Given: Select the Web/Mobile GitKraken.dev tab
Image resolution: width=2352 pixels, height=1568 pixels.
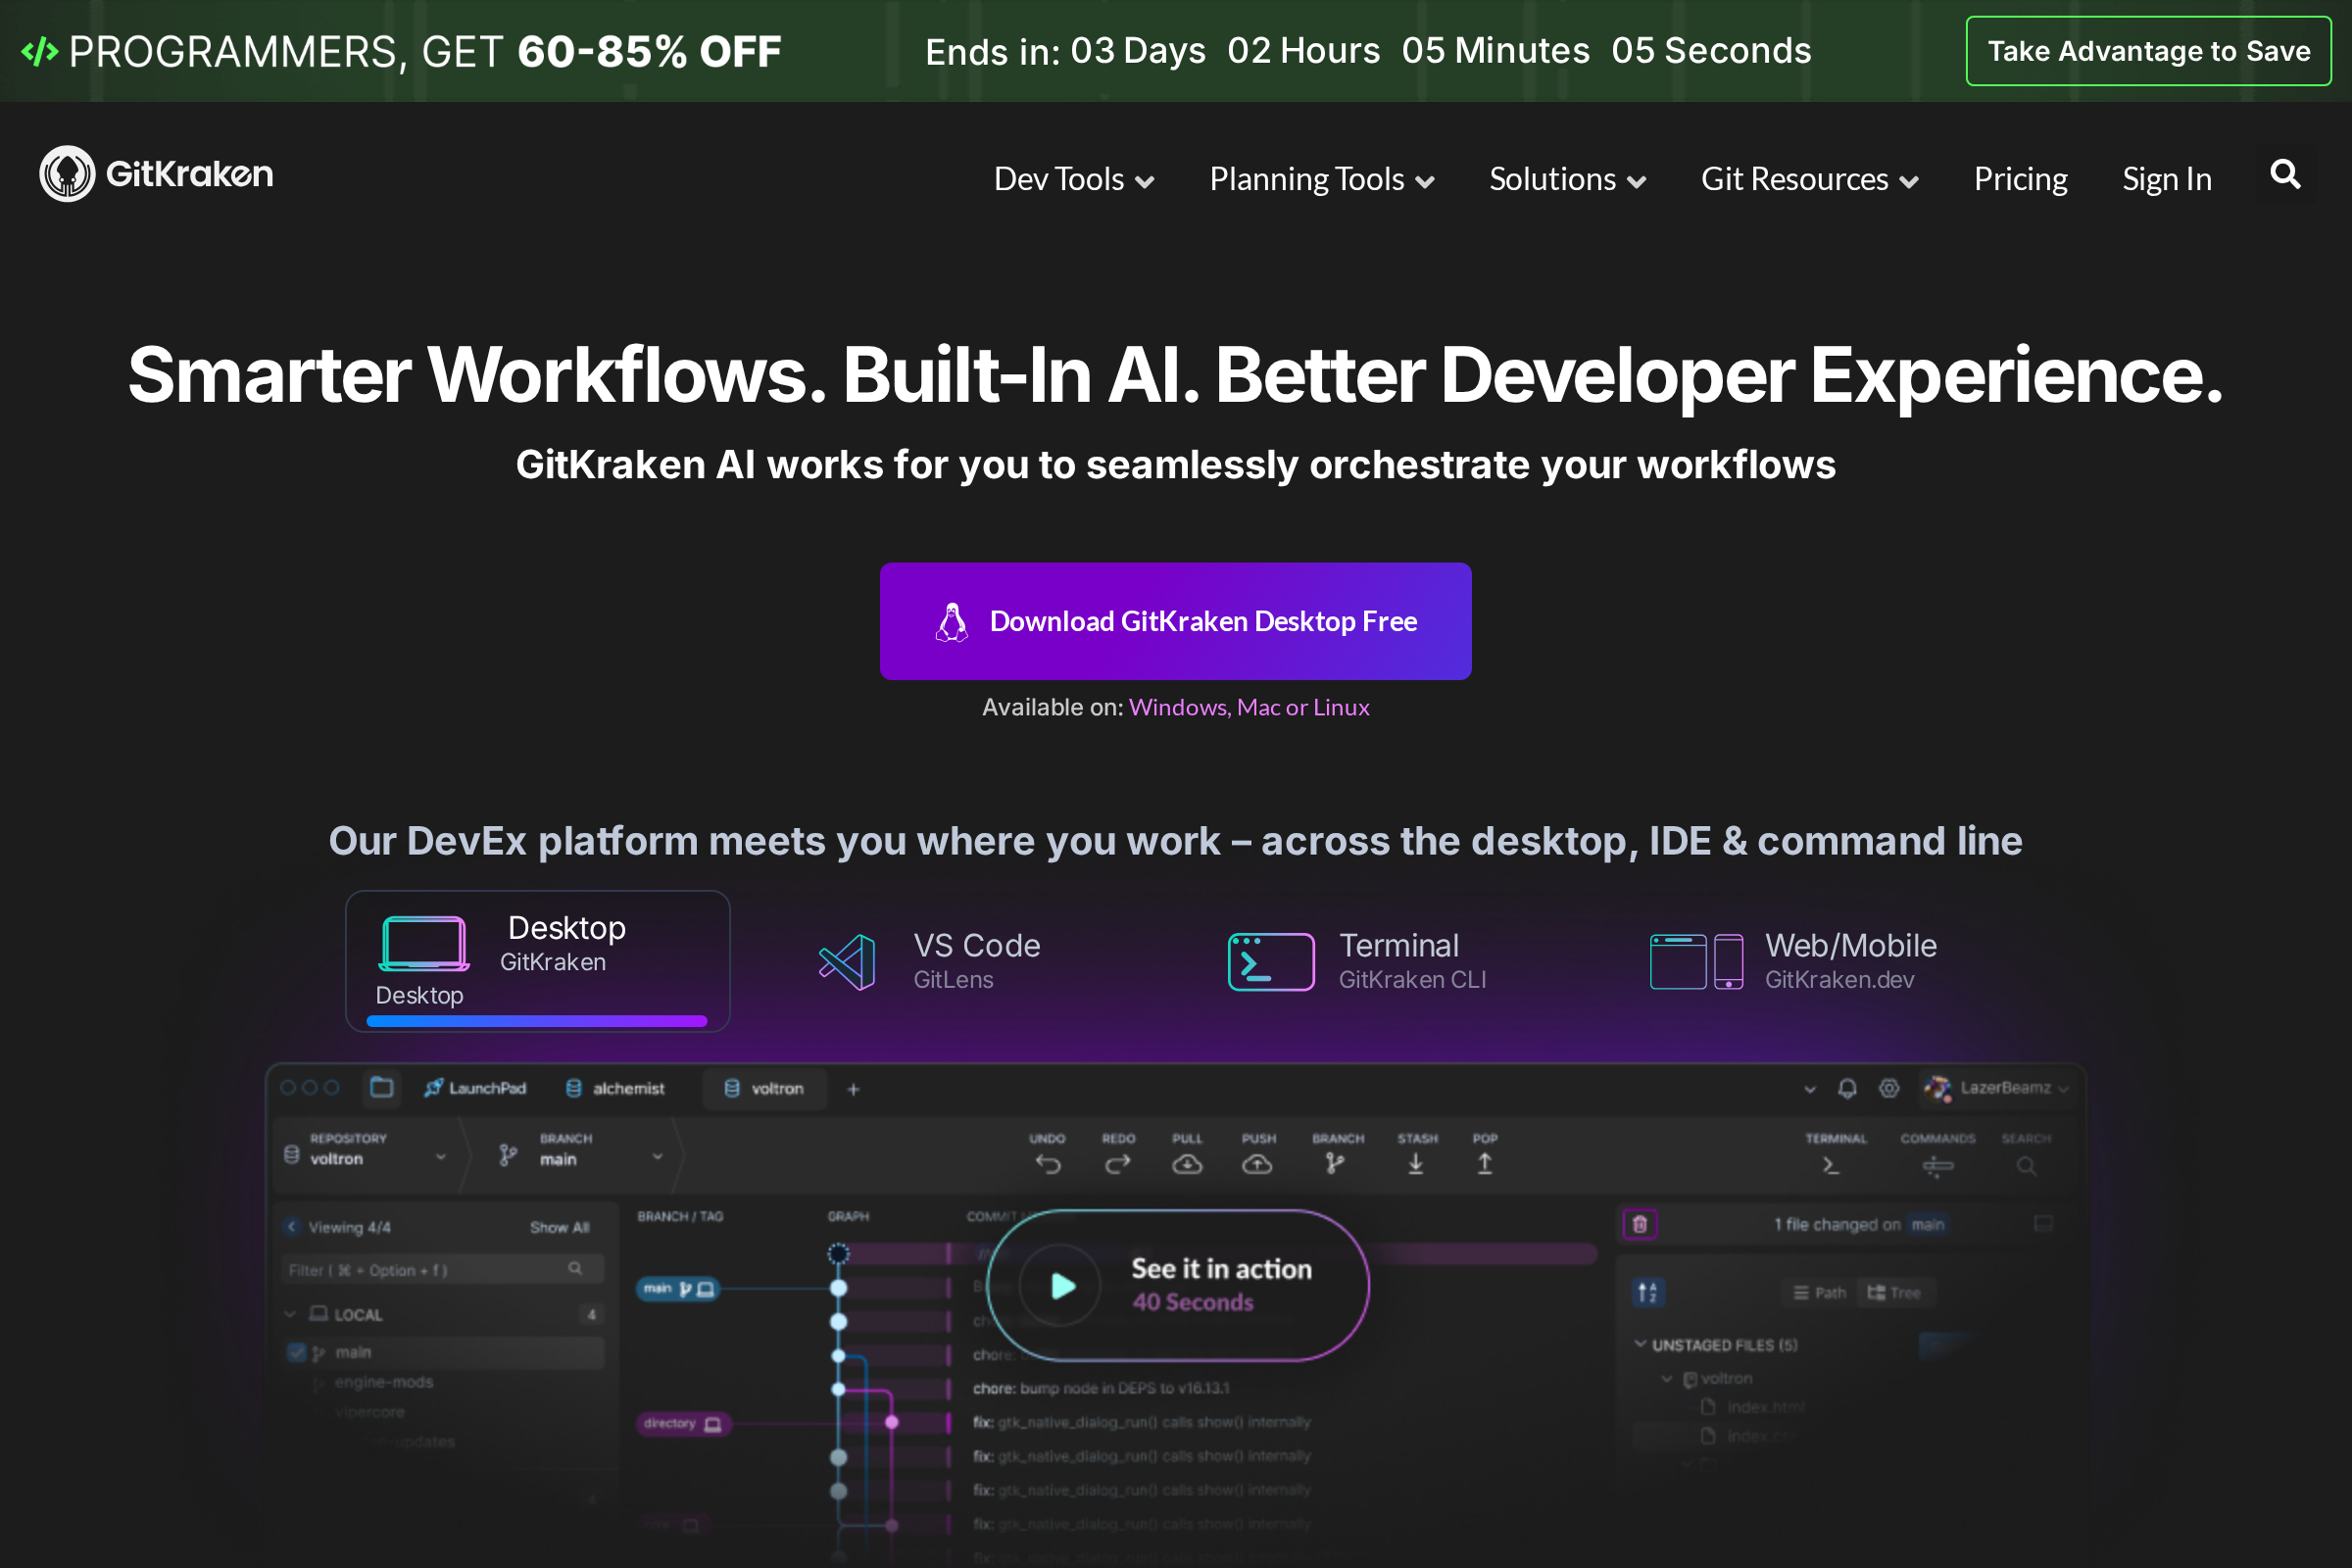Looking at the screenshot, I should tap(1793, 962).
